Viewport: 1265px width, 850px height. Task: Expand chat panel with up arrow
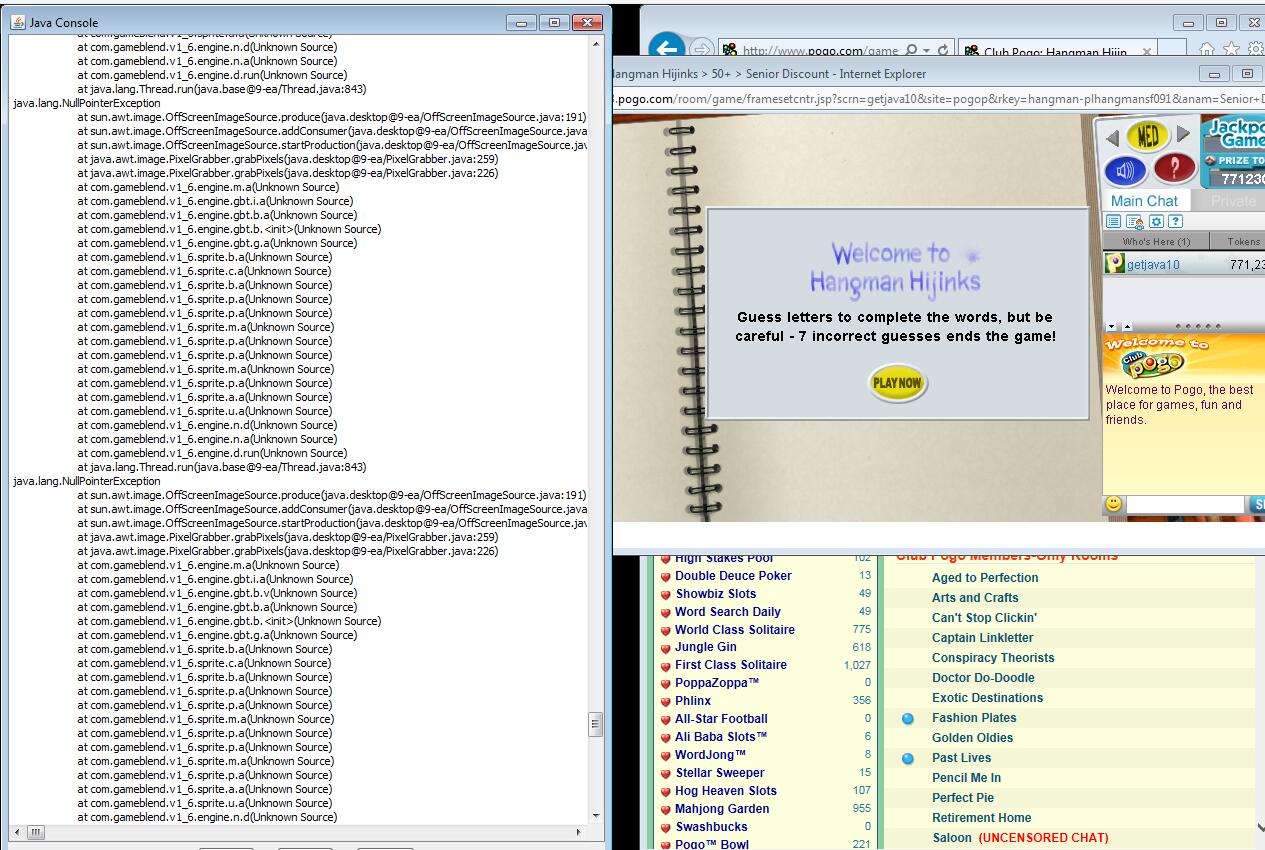click(1127, 327)
